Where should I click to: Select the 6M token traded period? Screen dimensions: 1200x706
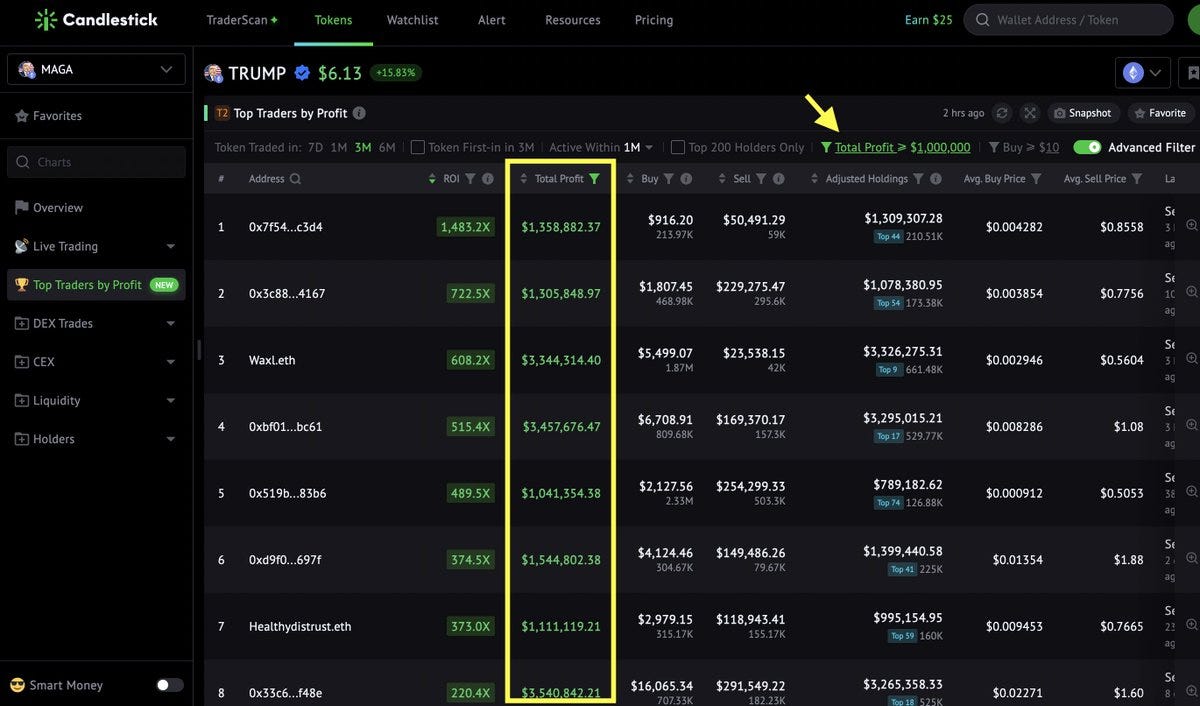pyautogui.click(x=387, y=147)
